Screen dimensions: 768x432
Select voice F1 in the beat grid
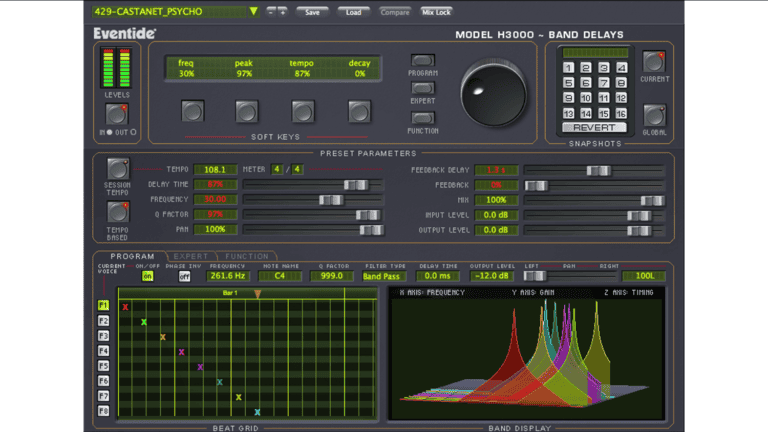(103, 305)
